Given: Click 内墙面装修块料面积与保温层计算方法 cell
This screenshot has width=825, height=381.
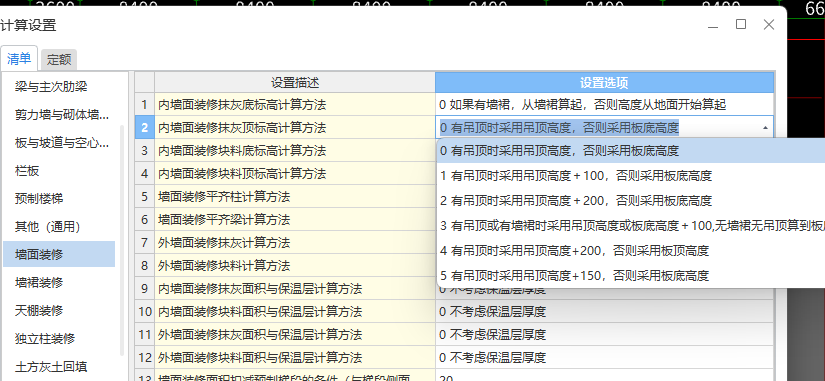Looking at the screenshot, I should [x=295, y=312].
